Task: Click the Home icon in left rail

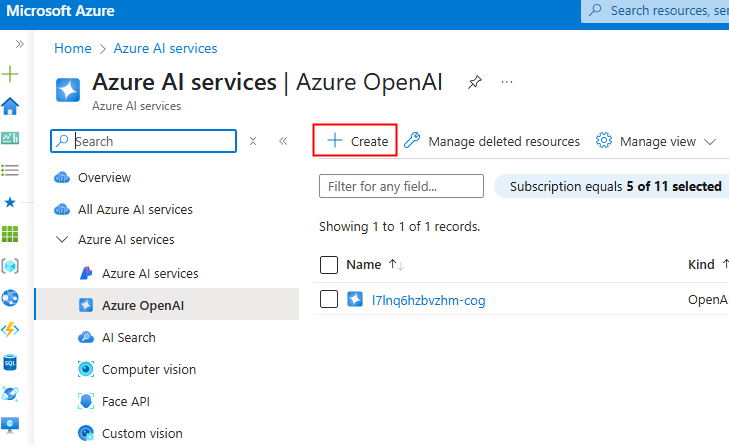Action: [x=10, y=107]
